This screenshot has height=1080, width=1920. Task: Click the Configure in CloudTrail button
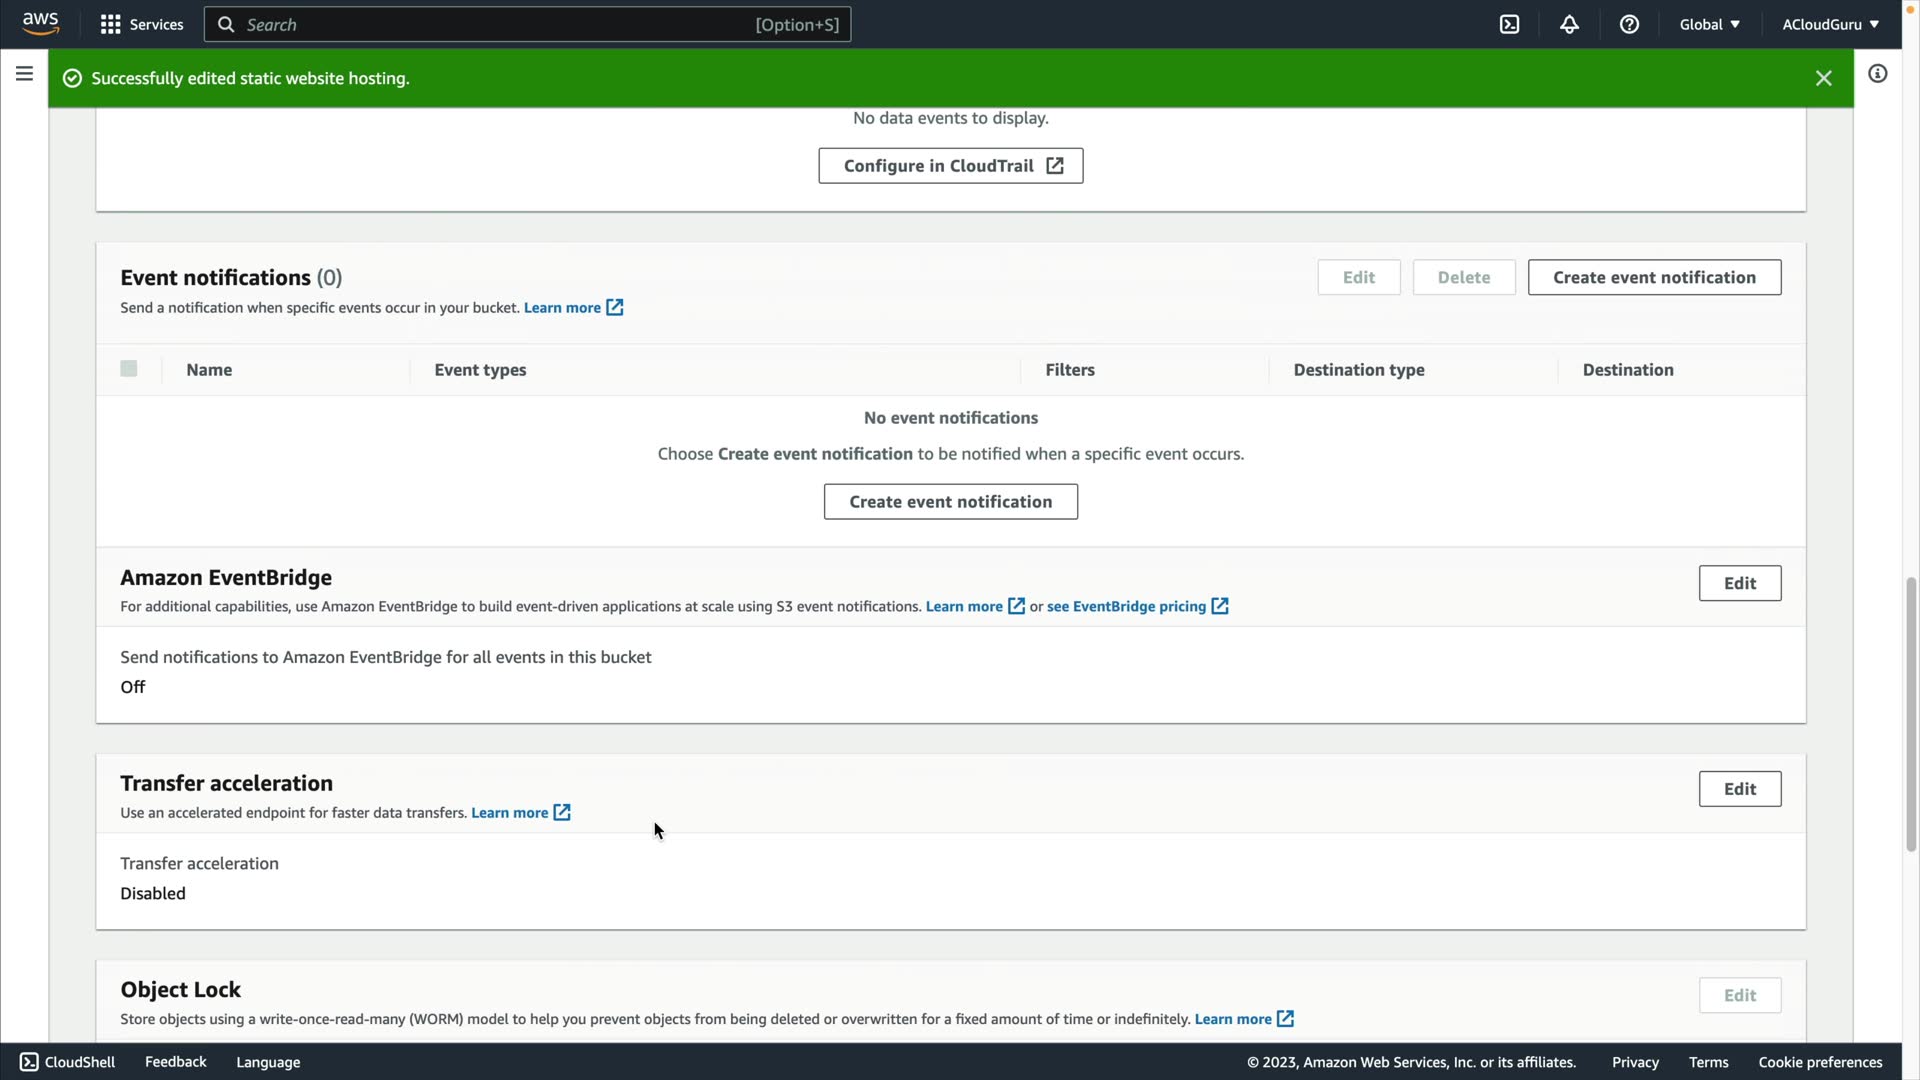(950, 166)
